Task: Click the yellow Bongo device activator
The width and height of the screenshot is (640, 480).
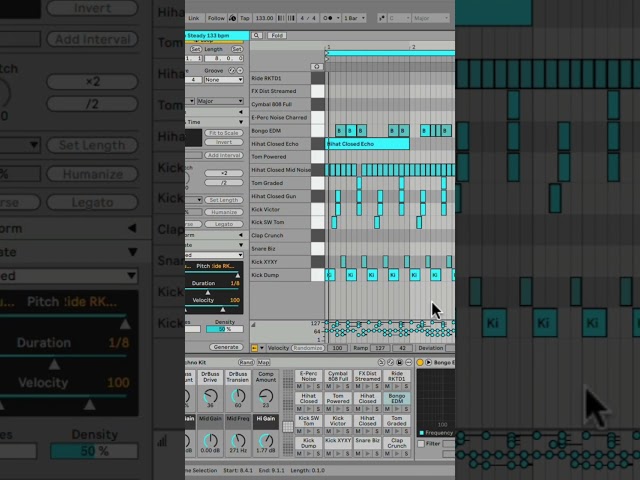Action: pos(420,362)
